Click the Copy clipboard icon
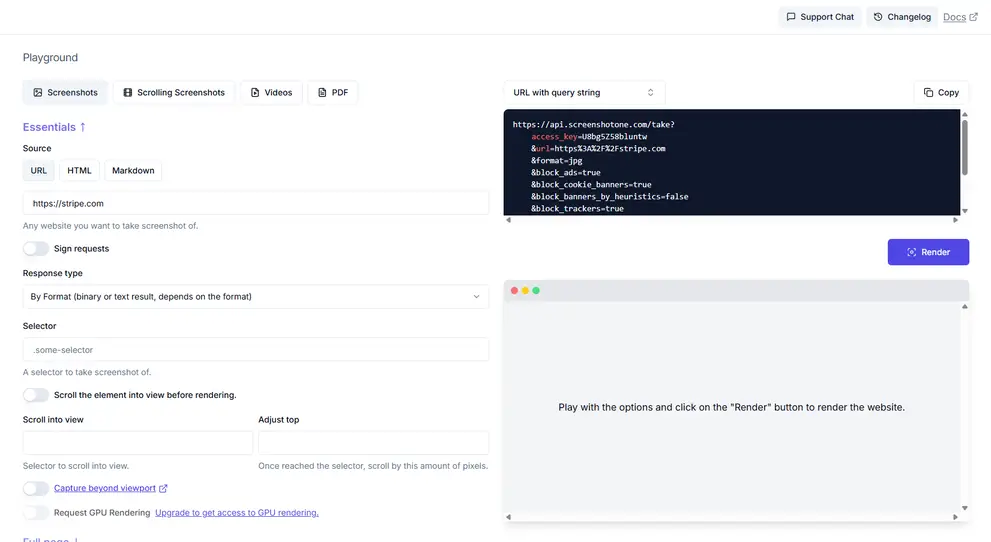 point(928,92)
